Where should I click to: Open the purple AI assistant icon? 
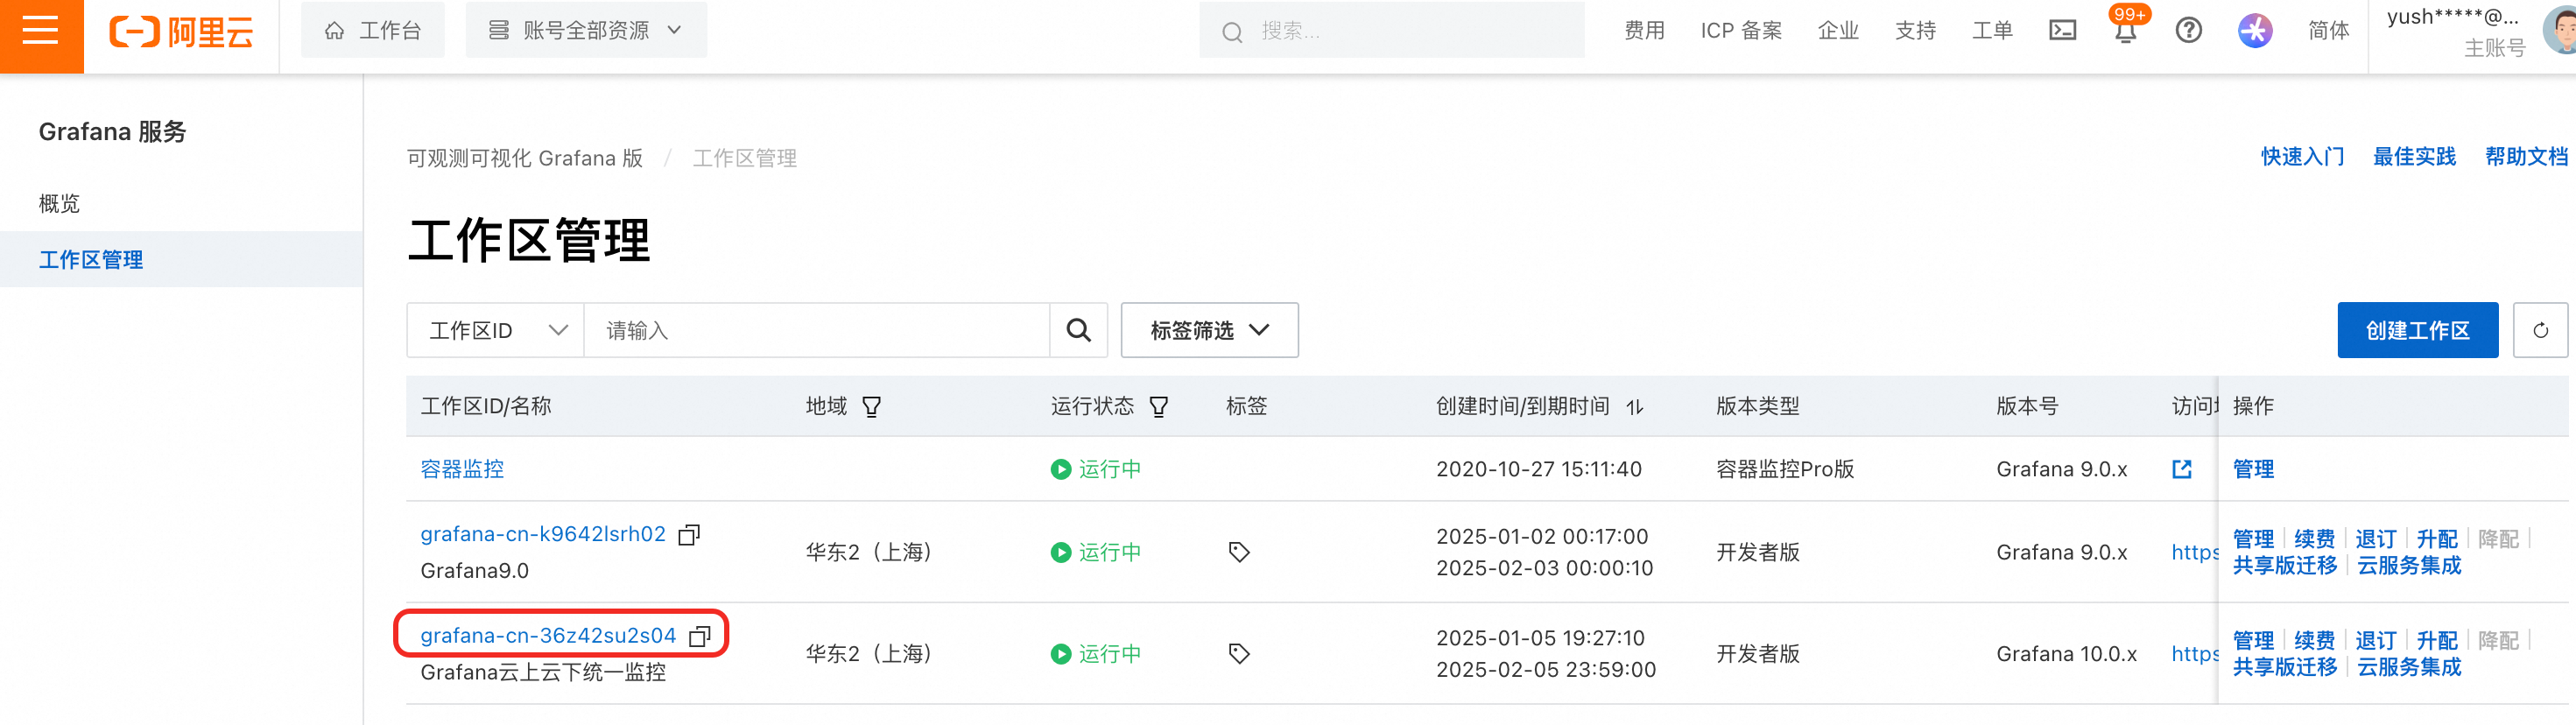click(2255, 31)
